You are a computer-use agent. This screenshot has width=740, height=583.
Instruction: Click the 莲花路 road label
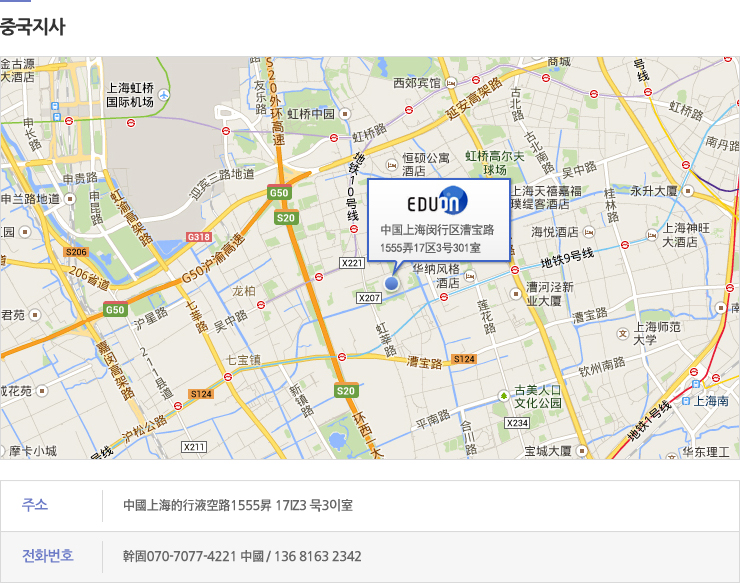coord(487,316)
